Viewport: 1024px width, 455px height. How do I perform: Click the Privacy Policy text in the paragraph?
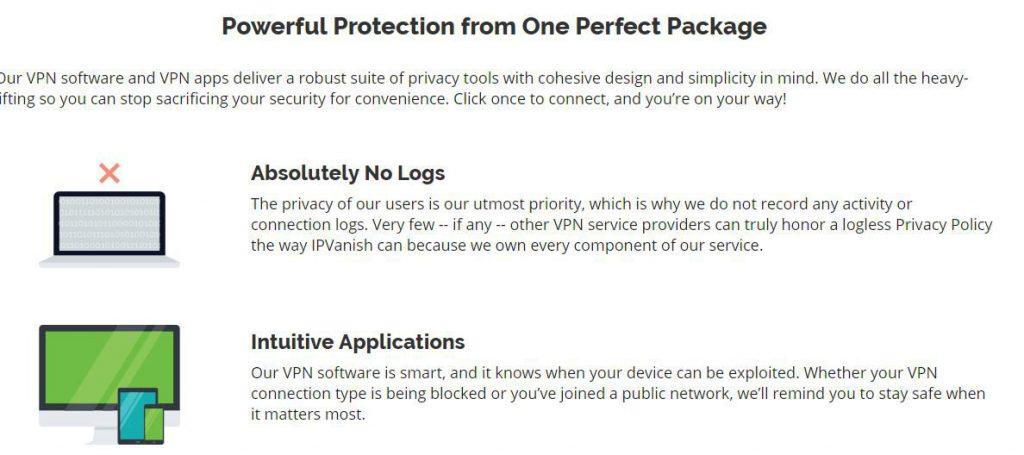coord(944,225)
